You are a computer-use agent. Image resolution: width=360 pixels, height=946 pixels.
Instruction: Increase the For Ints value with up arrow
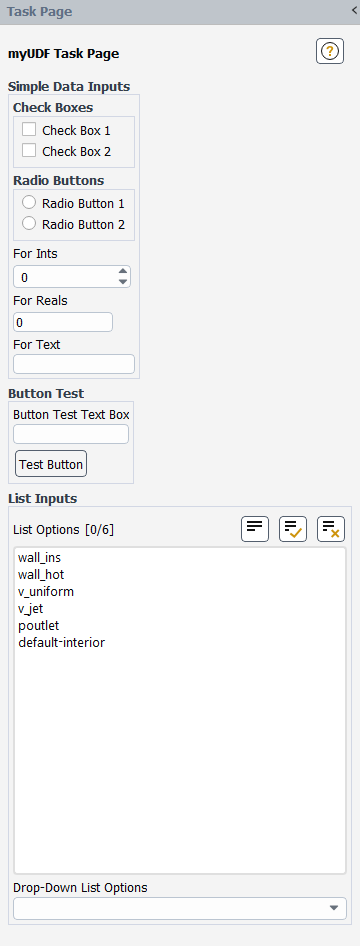(x=123, y=271)
